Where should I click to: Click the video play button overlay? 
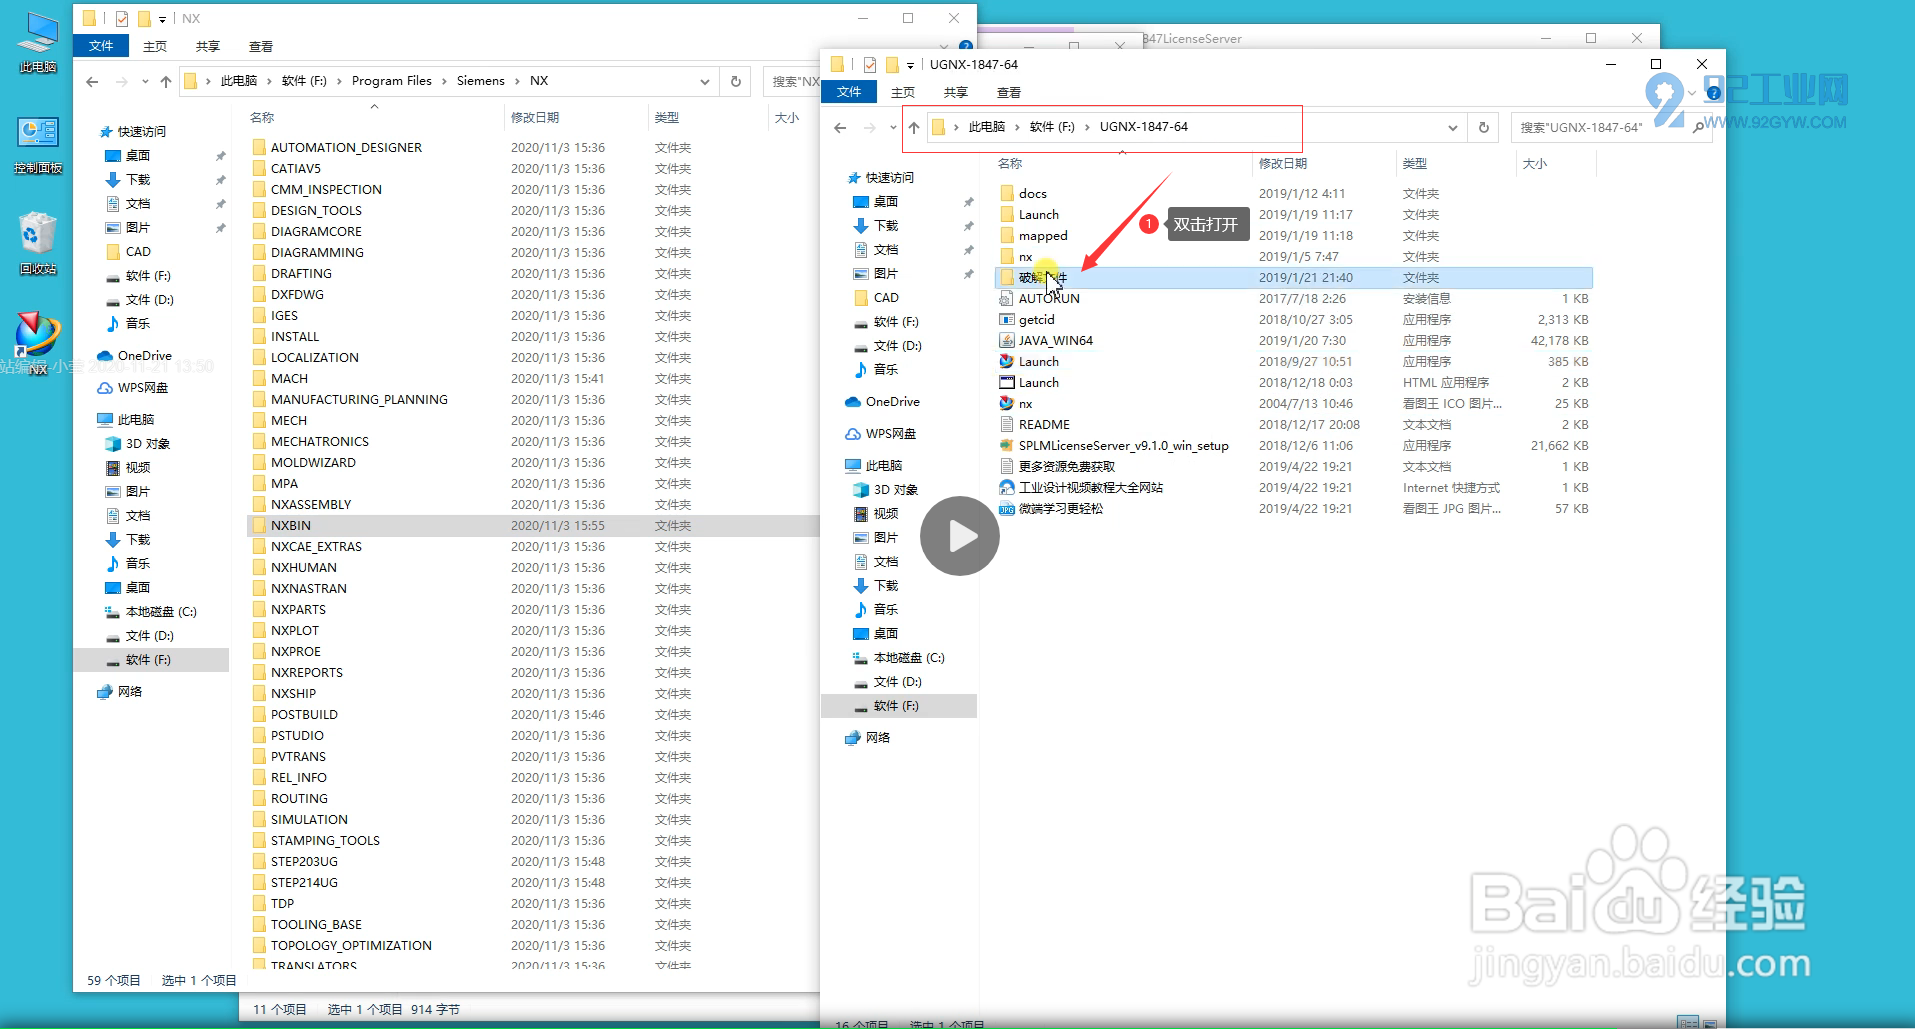coord(960,536)
